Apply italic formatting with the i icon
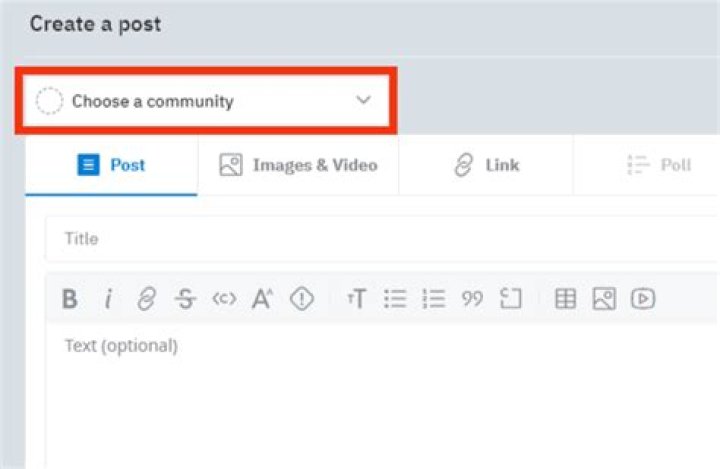Viewport: 720px width, 469px height. point(108,298)
